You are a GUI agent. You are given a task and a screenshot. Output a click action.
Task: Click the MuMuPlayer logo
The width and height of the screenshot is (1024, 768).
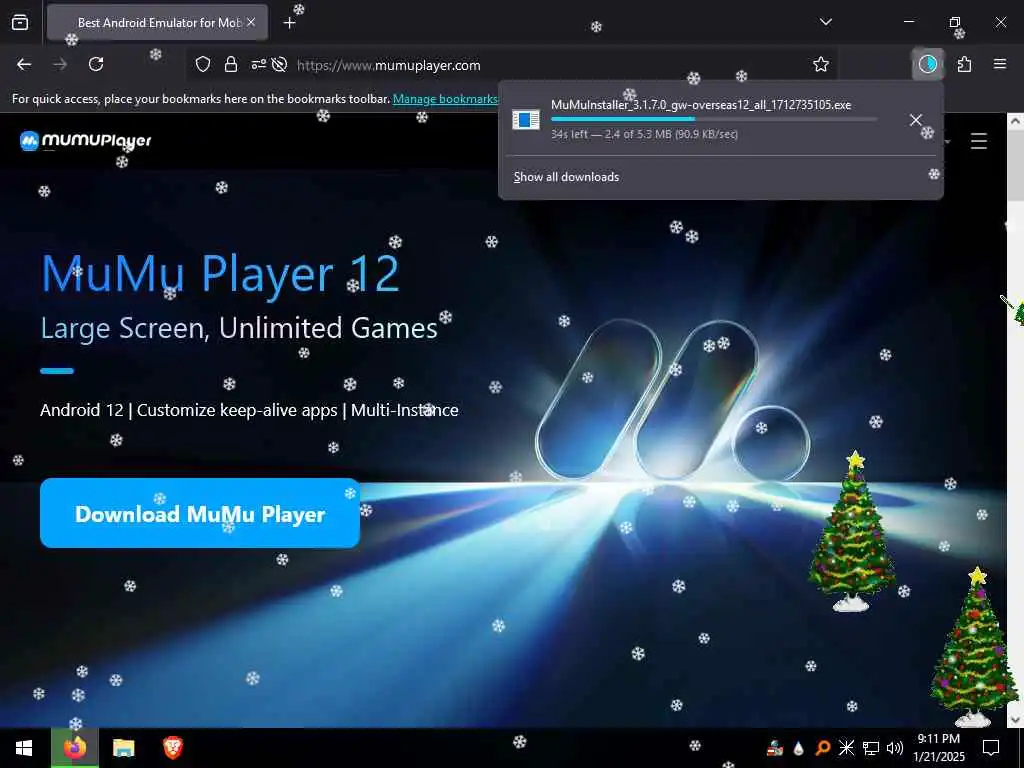click(x=86, y=140)
